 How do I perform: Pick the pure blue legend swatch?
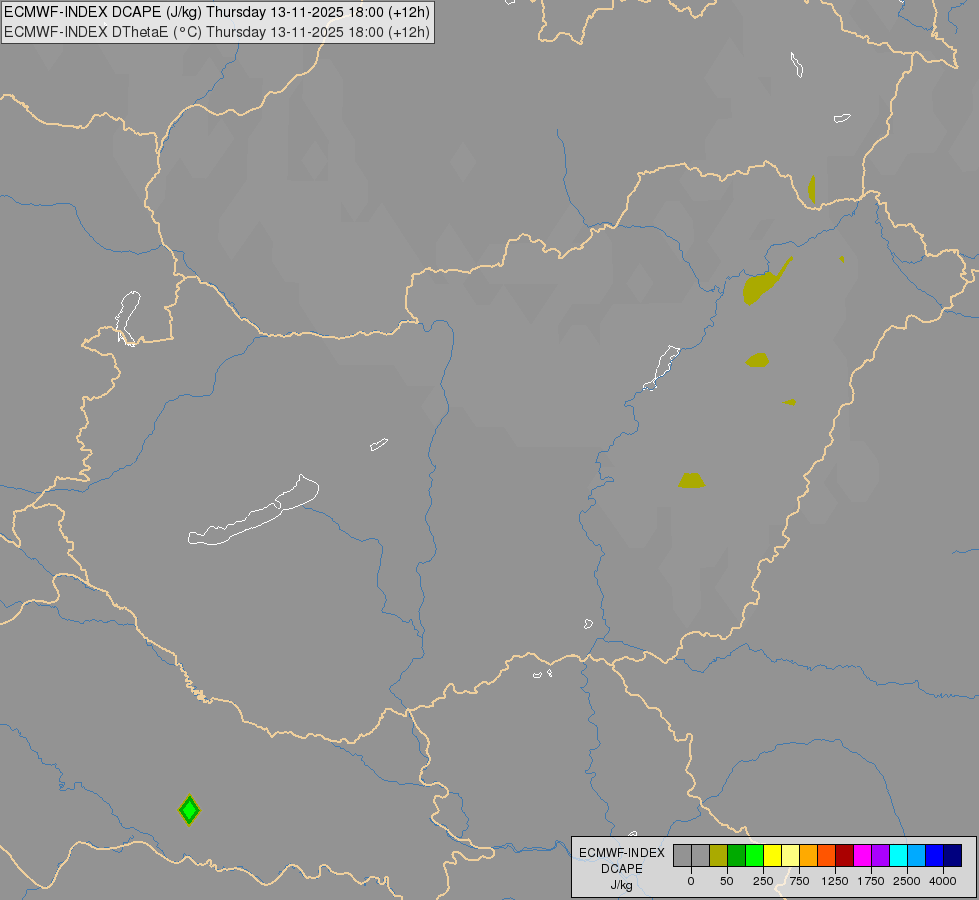click(x=935, y=855)
